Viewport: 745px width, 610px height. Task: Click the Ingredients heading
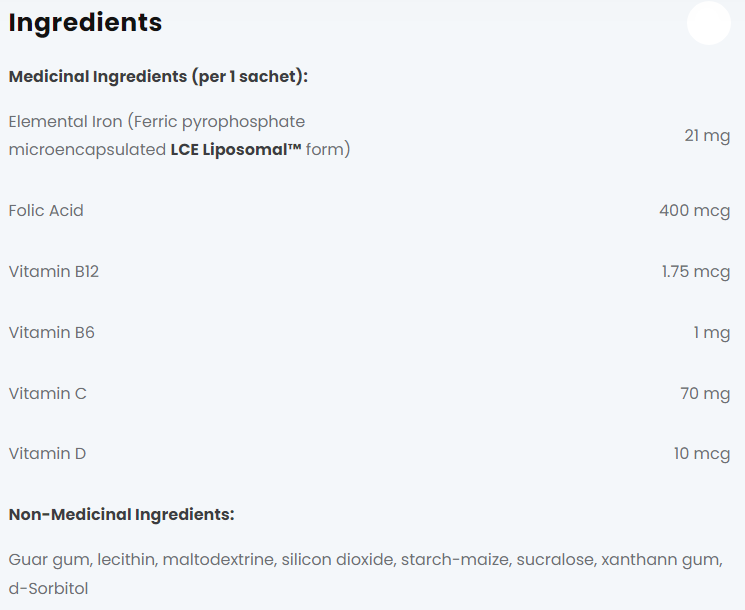coord(85,22)
